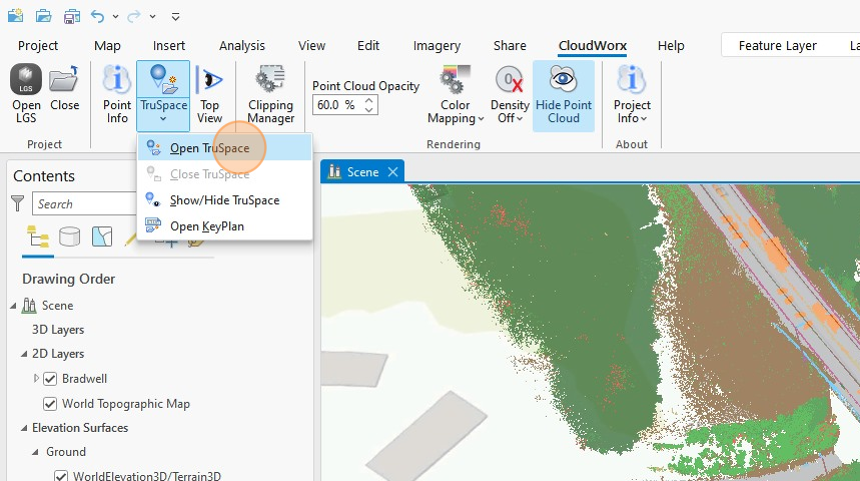Select Open TruSpace from the menu
This screenshot has width=860, height=481.
point(209,148)
